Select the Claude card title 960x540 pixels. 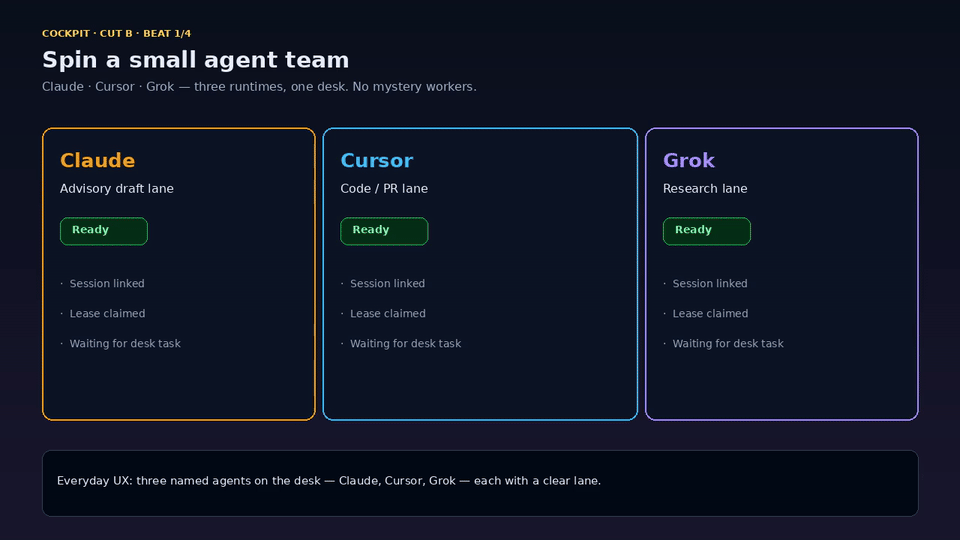click(x=97, y=160)
